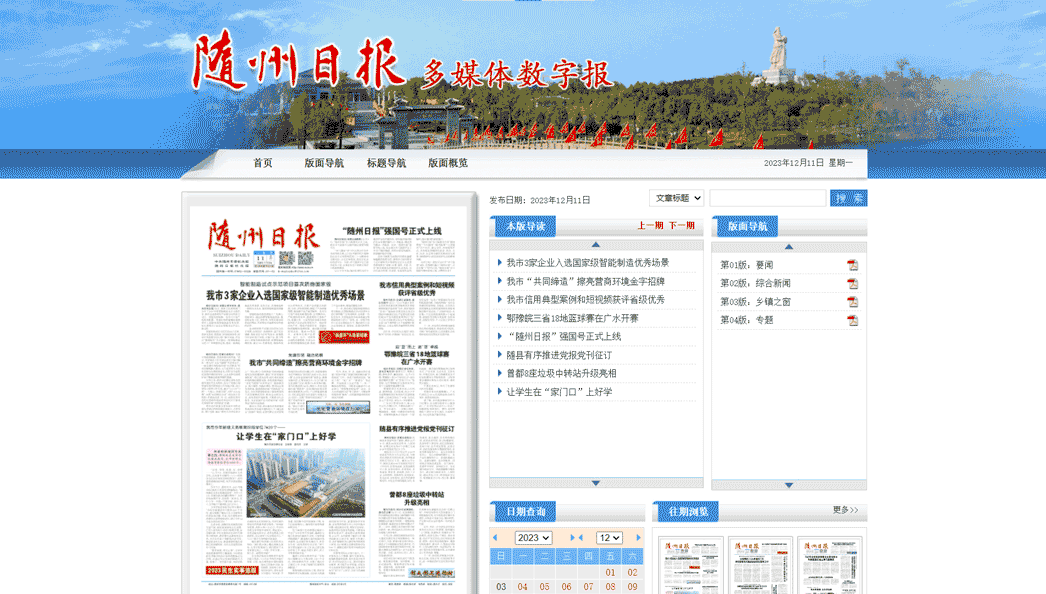The width and height of the screenshot is (1046, 594).
Task: Click the search text input field
Action: (x=768, y=198)
